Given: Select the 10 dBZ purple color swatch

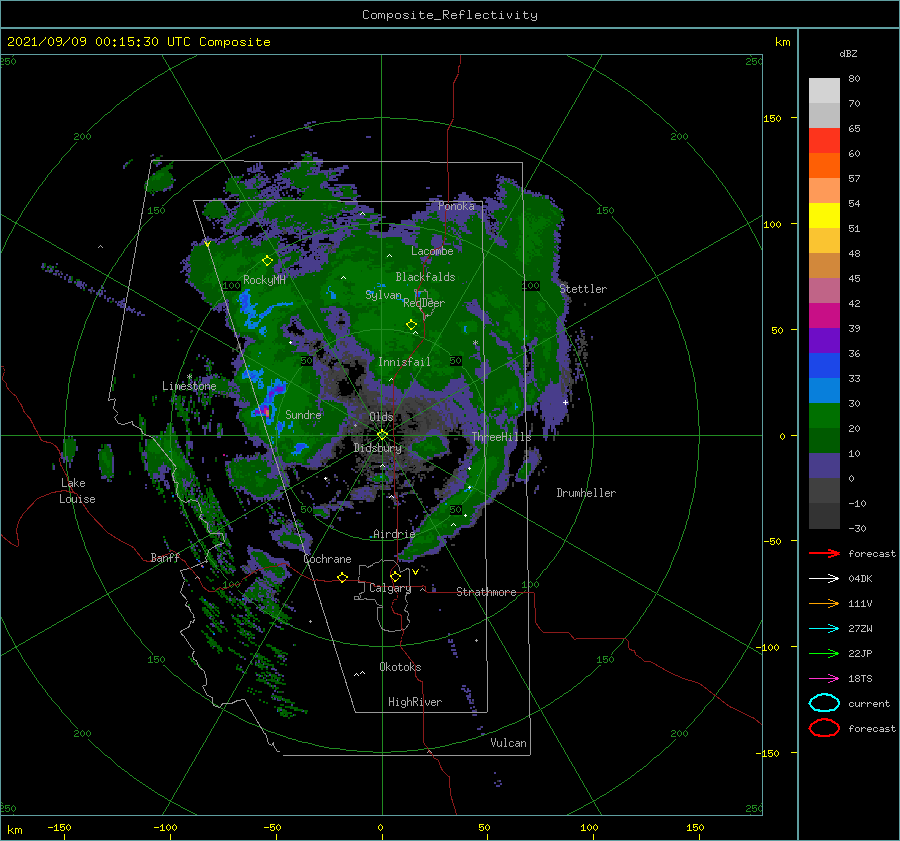Looking at the screenshot, I should click(824, 465).
